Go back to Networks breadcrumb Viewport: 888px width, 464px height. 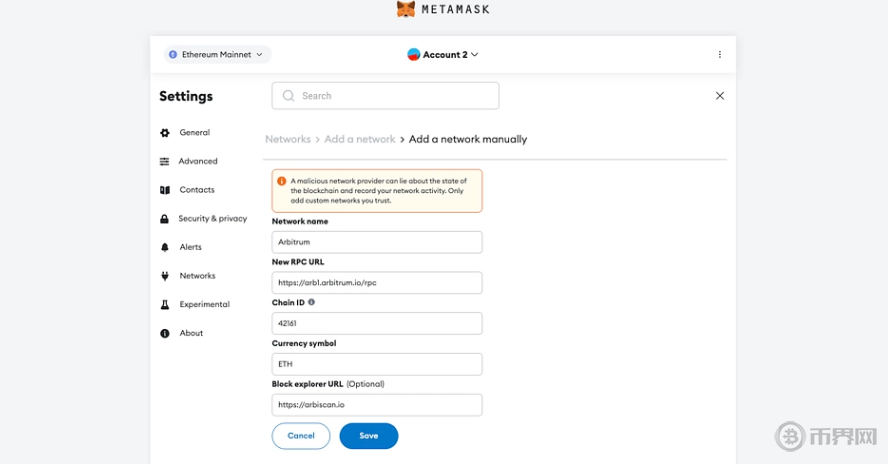tap(288, 139)
